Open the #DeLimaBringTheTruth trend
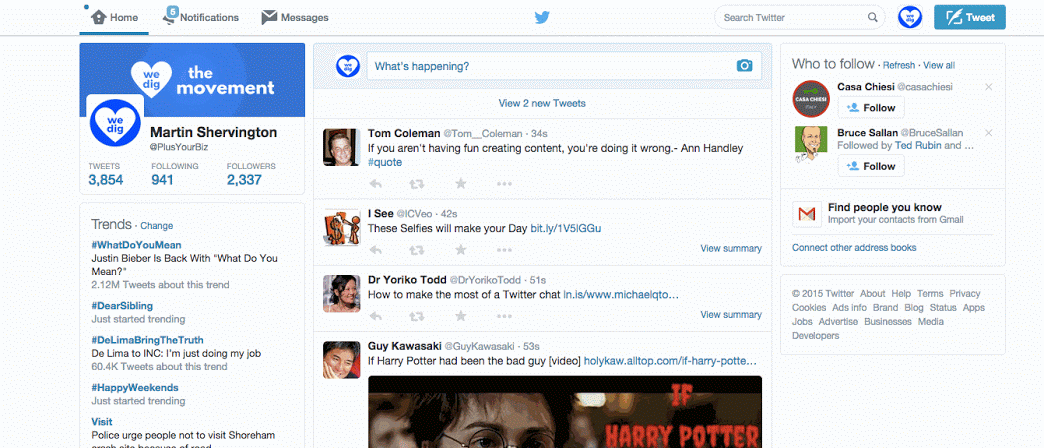 pos(147,340)
